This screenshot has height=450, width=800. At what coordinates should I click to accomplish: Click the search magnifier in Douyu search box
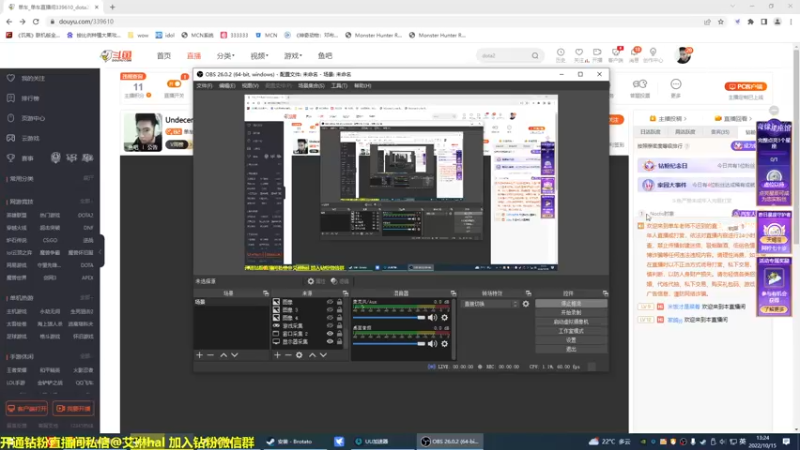click(x=535, y=56)
